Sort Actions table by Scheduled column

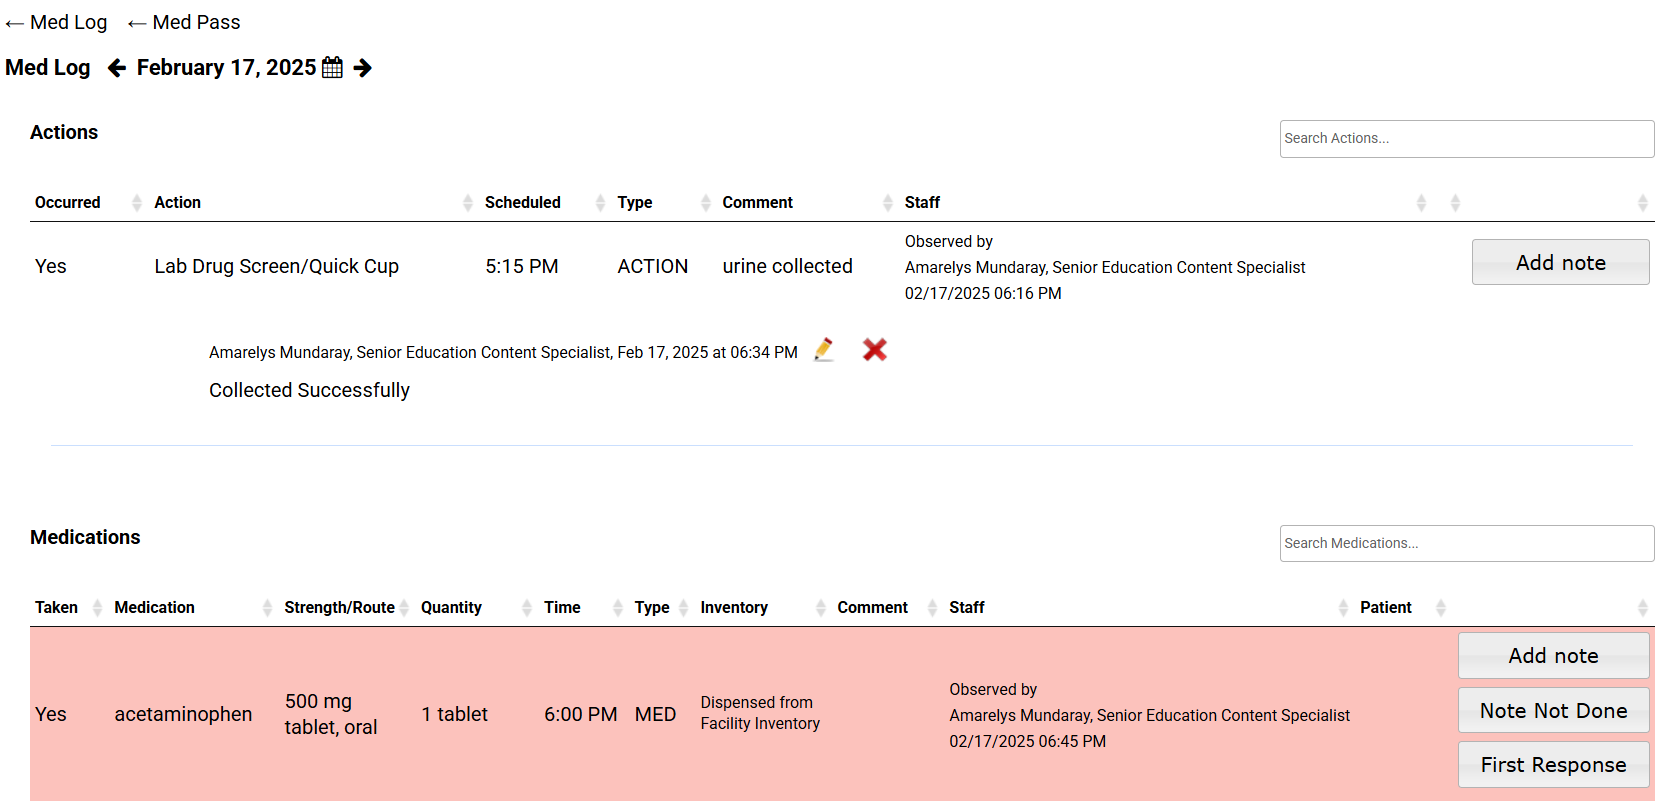[x=523, y=203]
